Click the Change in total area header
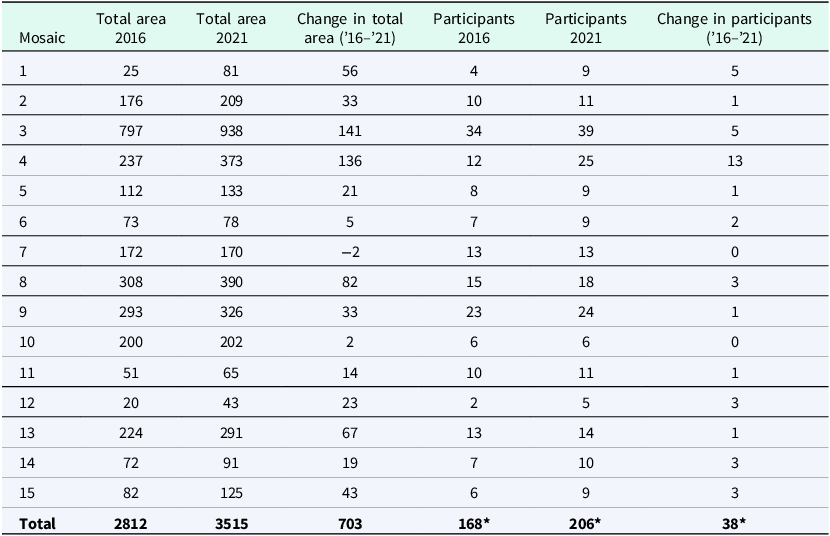This screenshot has height=536, width=830. (350, 28)
